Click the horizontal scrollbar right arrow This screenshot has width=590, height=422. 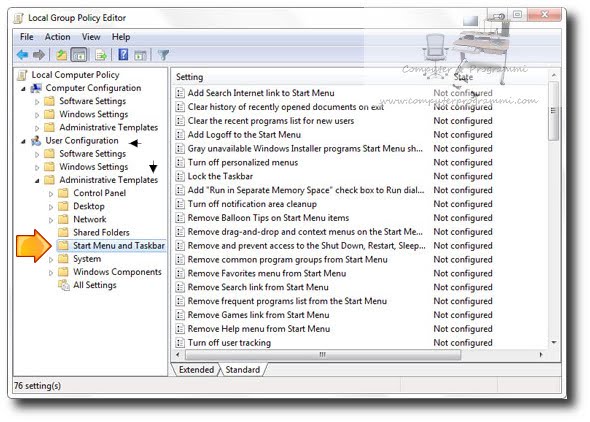pyautogui.click(x=541, y=355)
